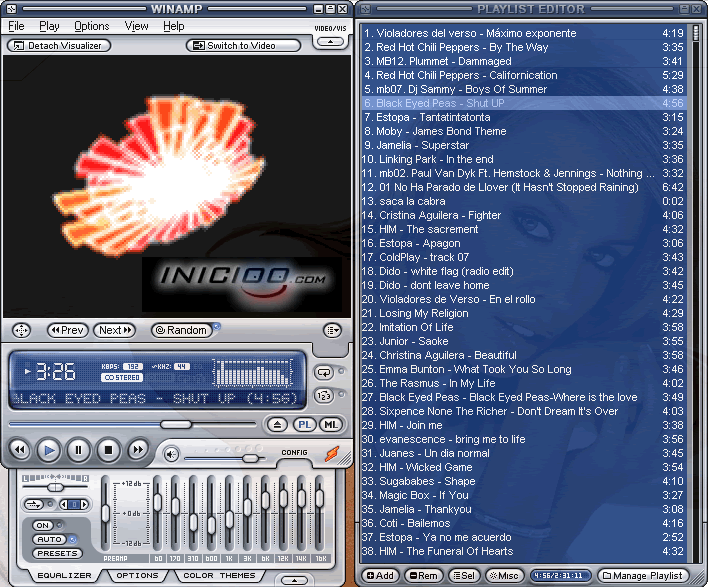The image size is (708, 587).
Task: Click Next visualization preset button
Action: (115, 331)
